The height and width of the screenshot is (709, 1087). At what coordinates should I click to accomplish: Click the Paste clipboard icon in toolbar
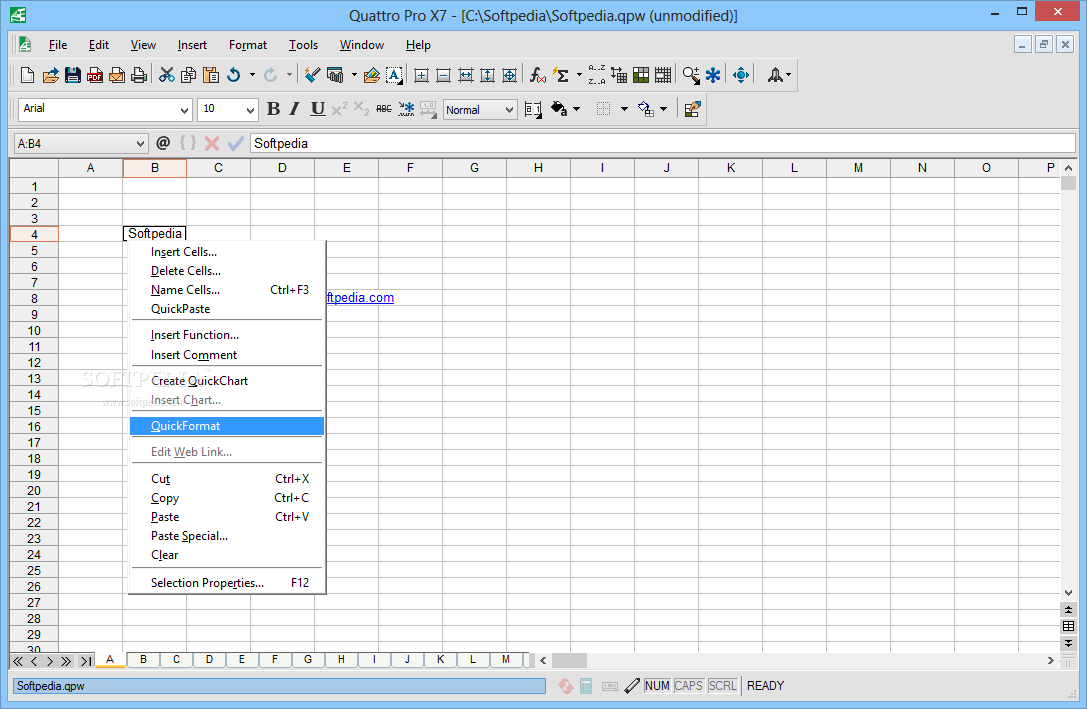211,75
